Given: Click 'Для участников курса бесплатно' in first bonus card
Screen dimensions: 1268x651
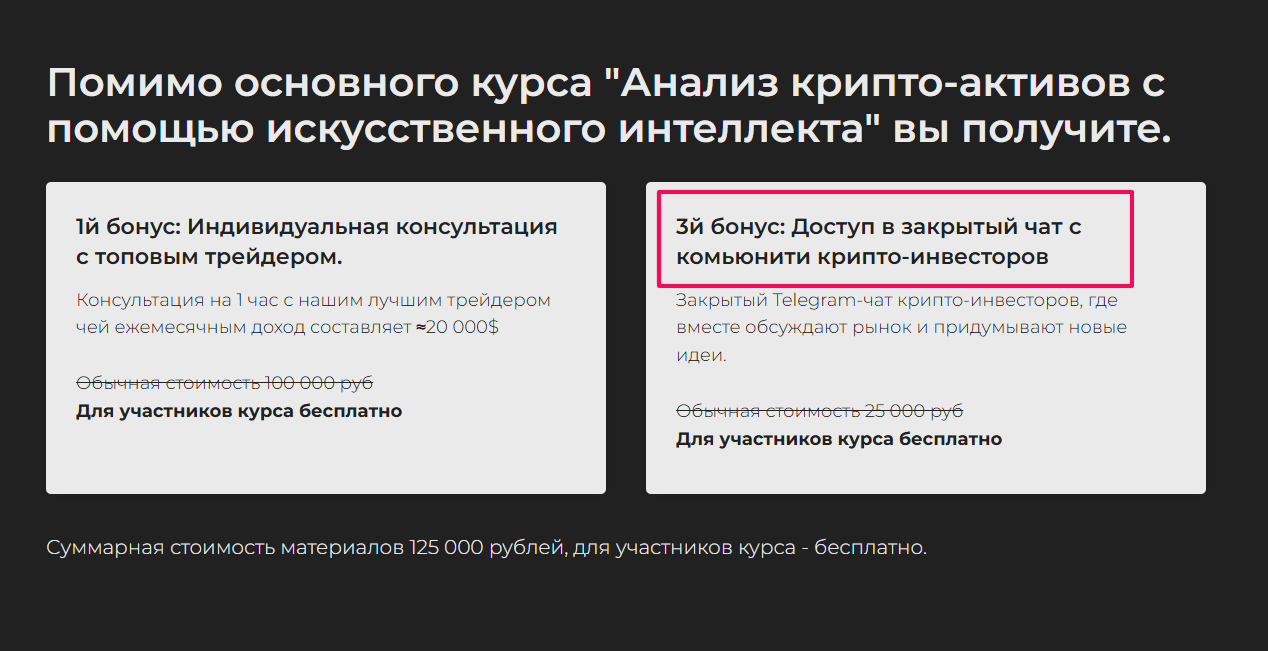Looking at the screenshot, I should (239, 411).
